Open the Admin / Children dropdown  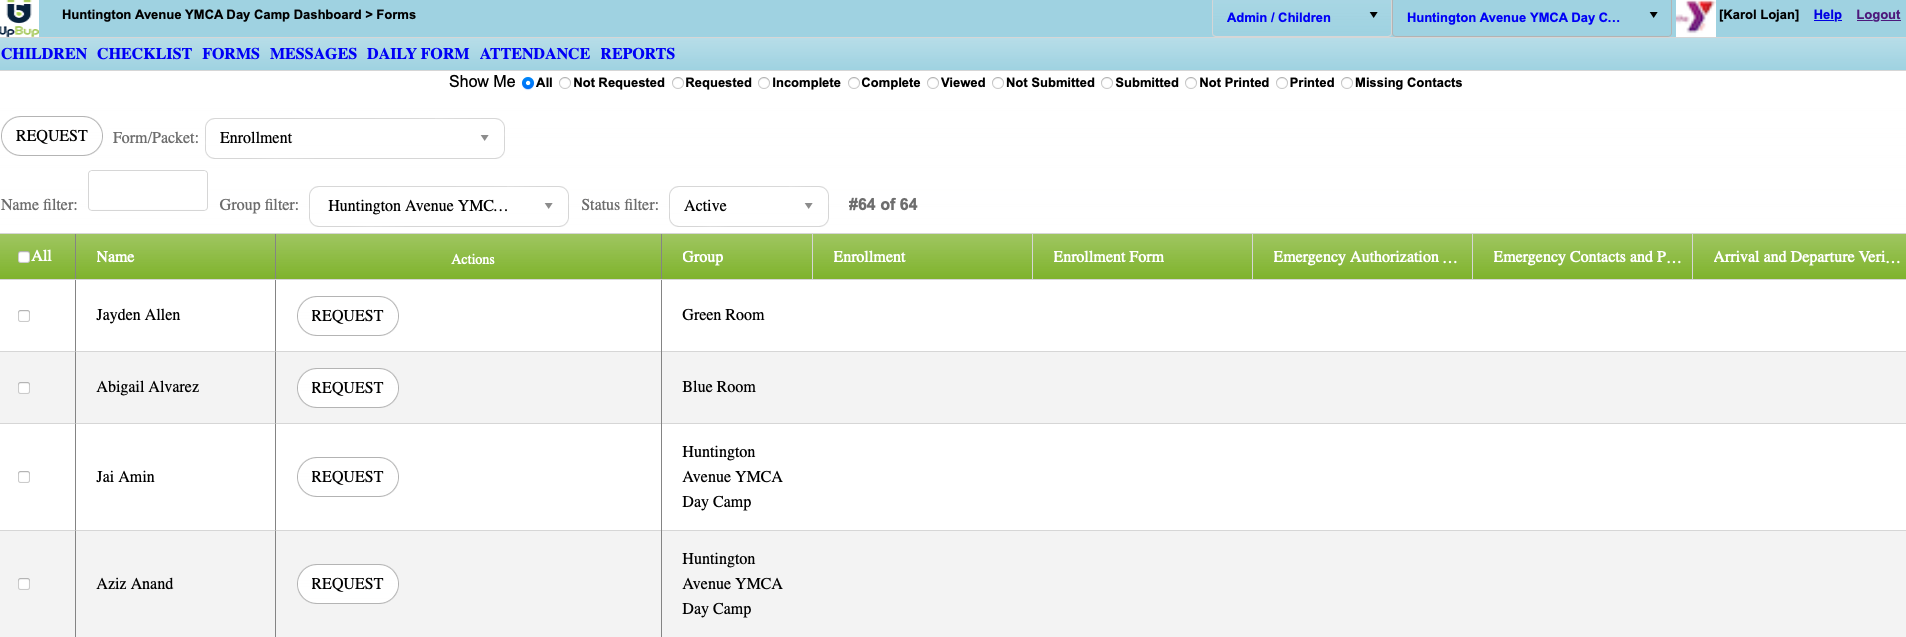coord(1301,17)
